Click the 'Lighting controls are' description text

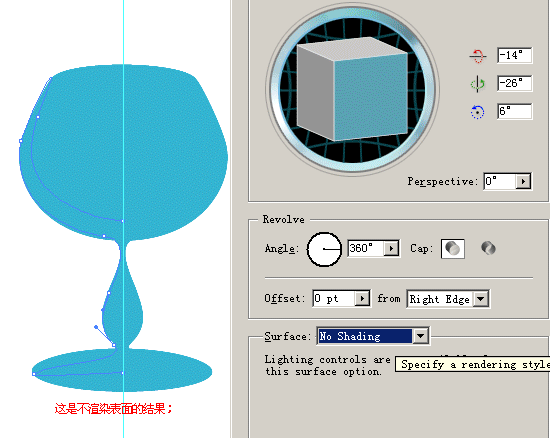pyautogui.click(x=327, y=359)
